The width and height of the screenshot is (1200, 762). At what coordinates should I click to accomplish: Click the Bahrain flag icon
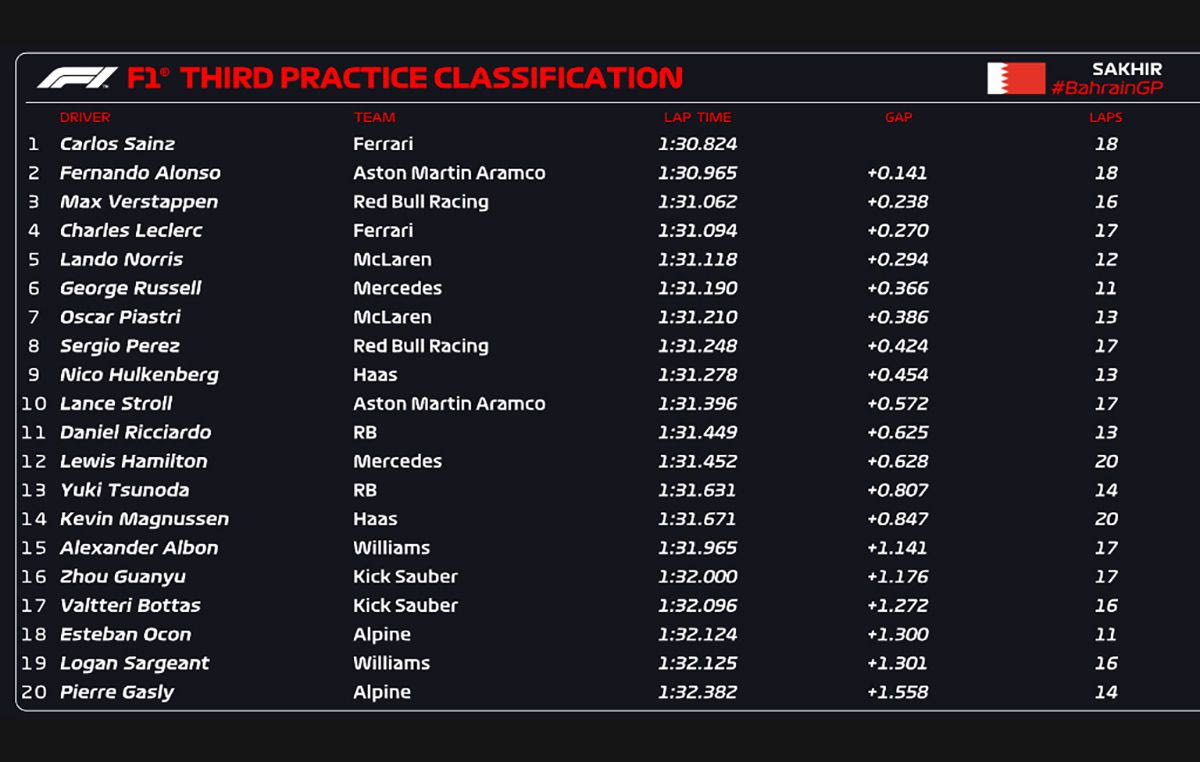pyautogui.click(x=1015, y=78)
